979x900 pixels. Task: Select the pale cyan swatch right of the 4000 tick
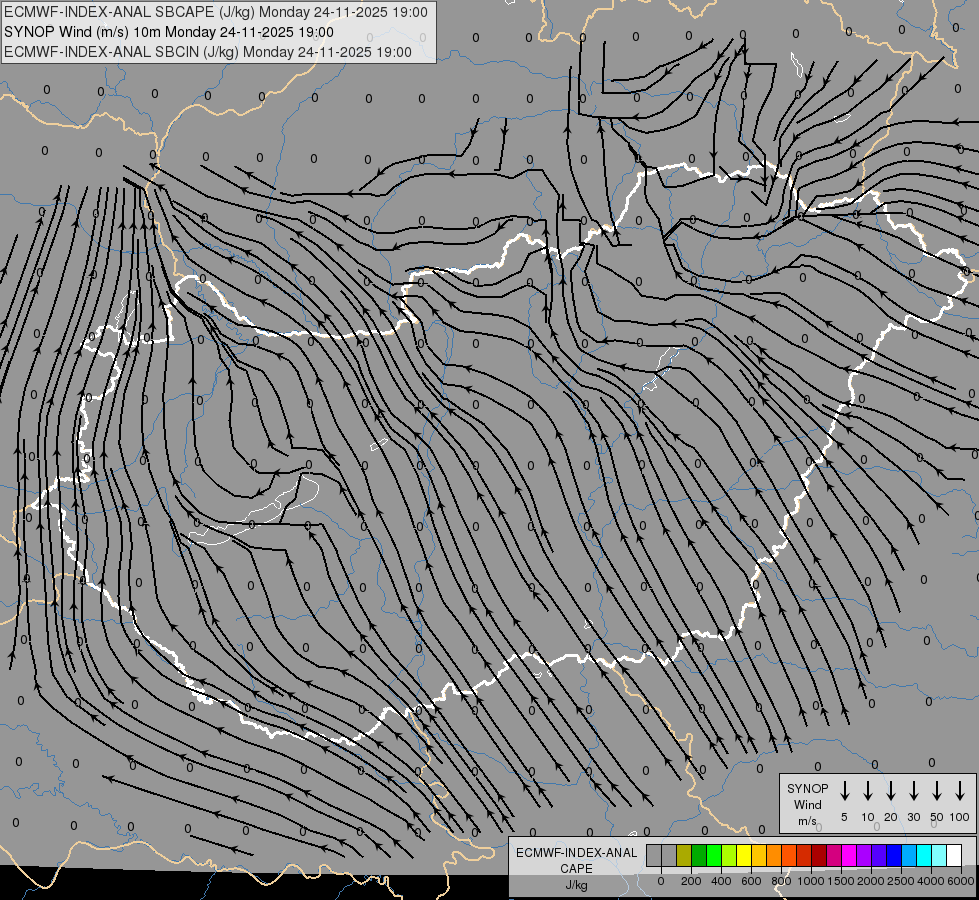[x=938, y=856]
